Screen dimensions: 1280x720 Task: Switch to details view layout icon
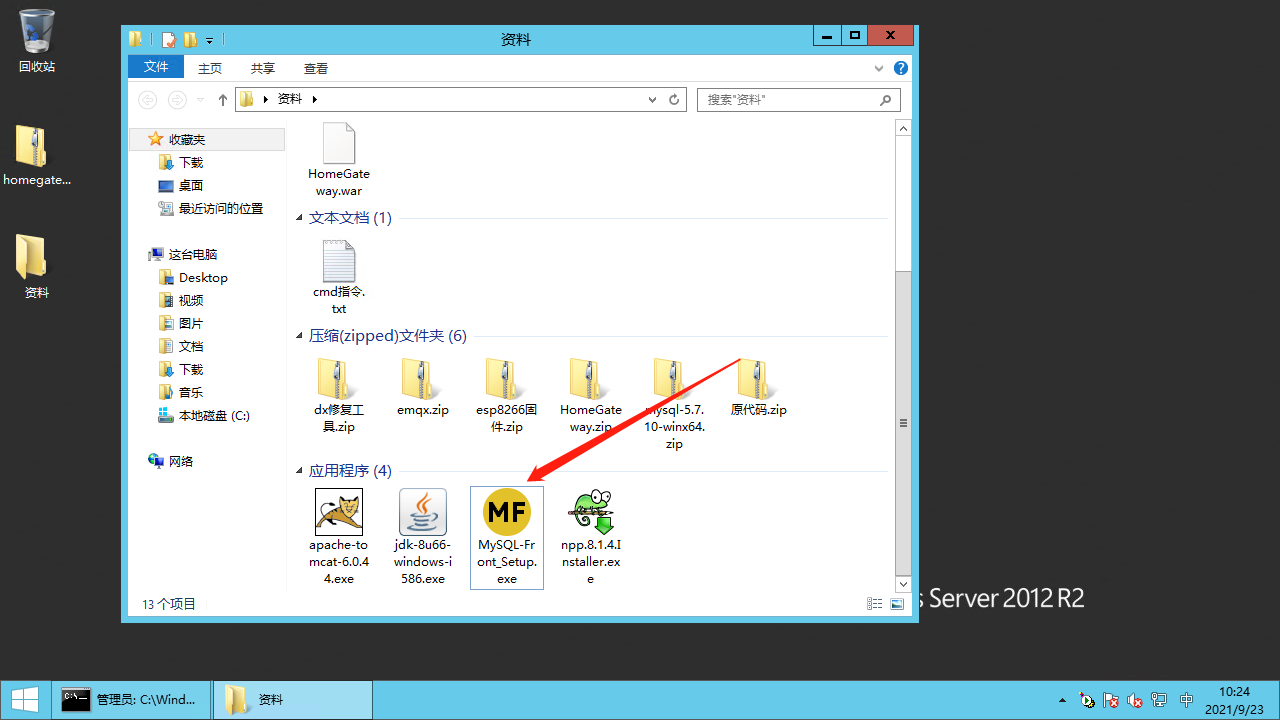(x=875, y=604)
